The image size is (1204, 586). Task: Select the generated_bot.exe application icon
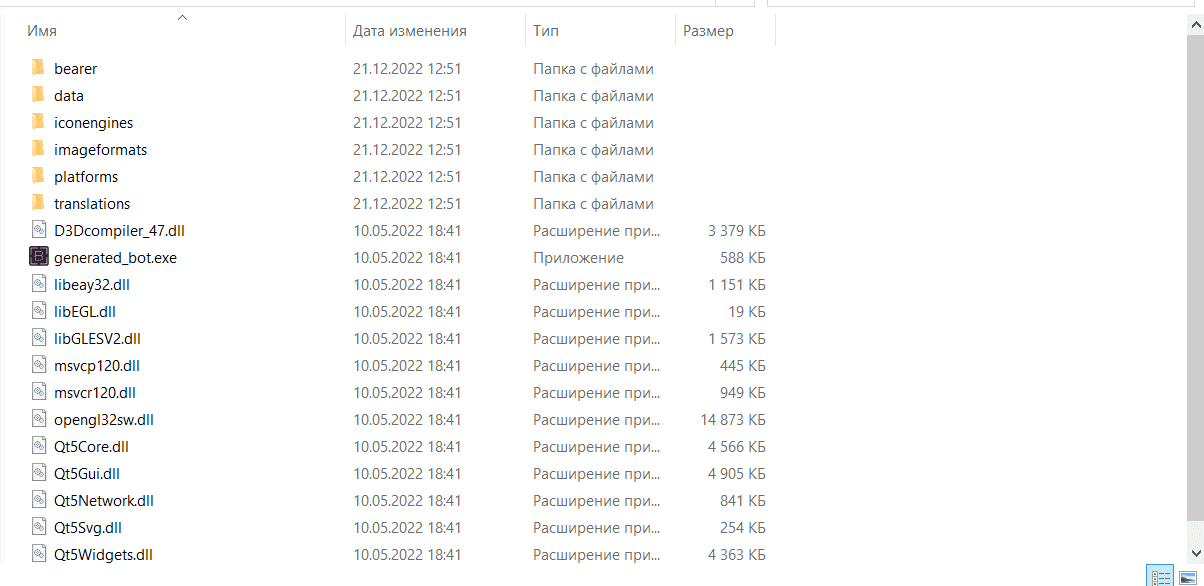(38, 257)
